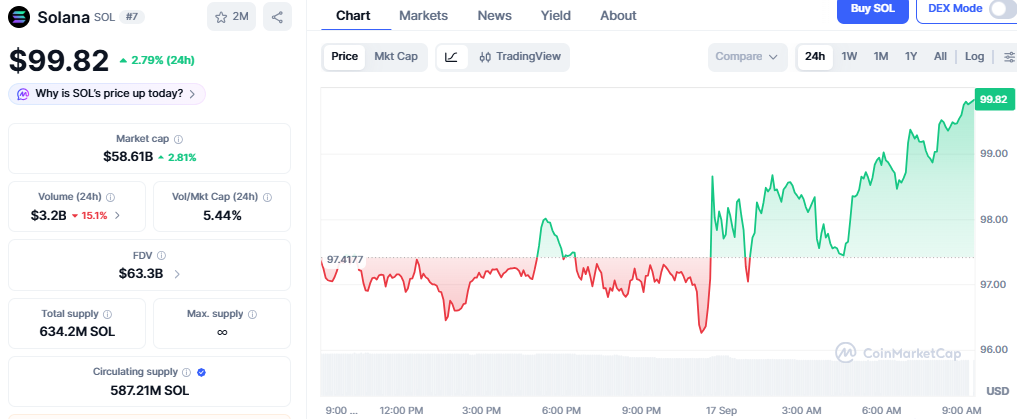Open chart settings sliders icon

[x=1009, y=57]
